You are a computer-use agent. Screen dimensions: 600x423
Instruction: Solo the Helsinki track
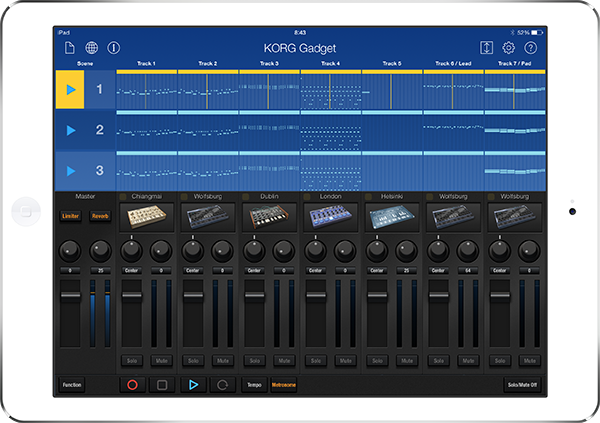point(377,361)
